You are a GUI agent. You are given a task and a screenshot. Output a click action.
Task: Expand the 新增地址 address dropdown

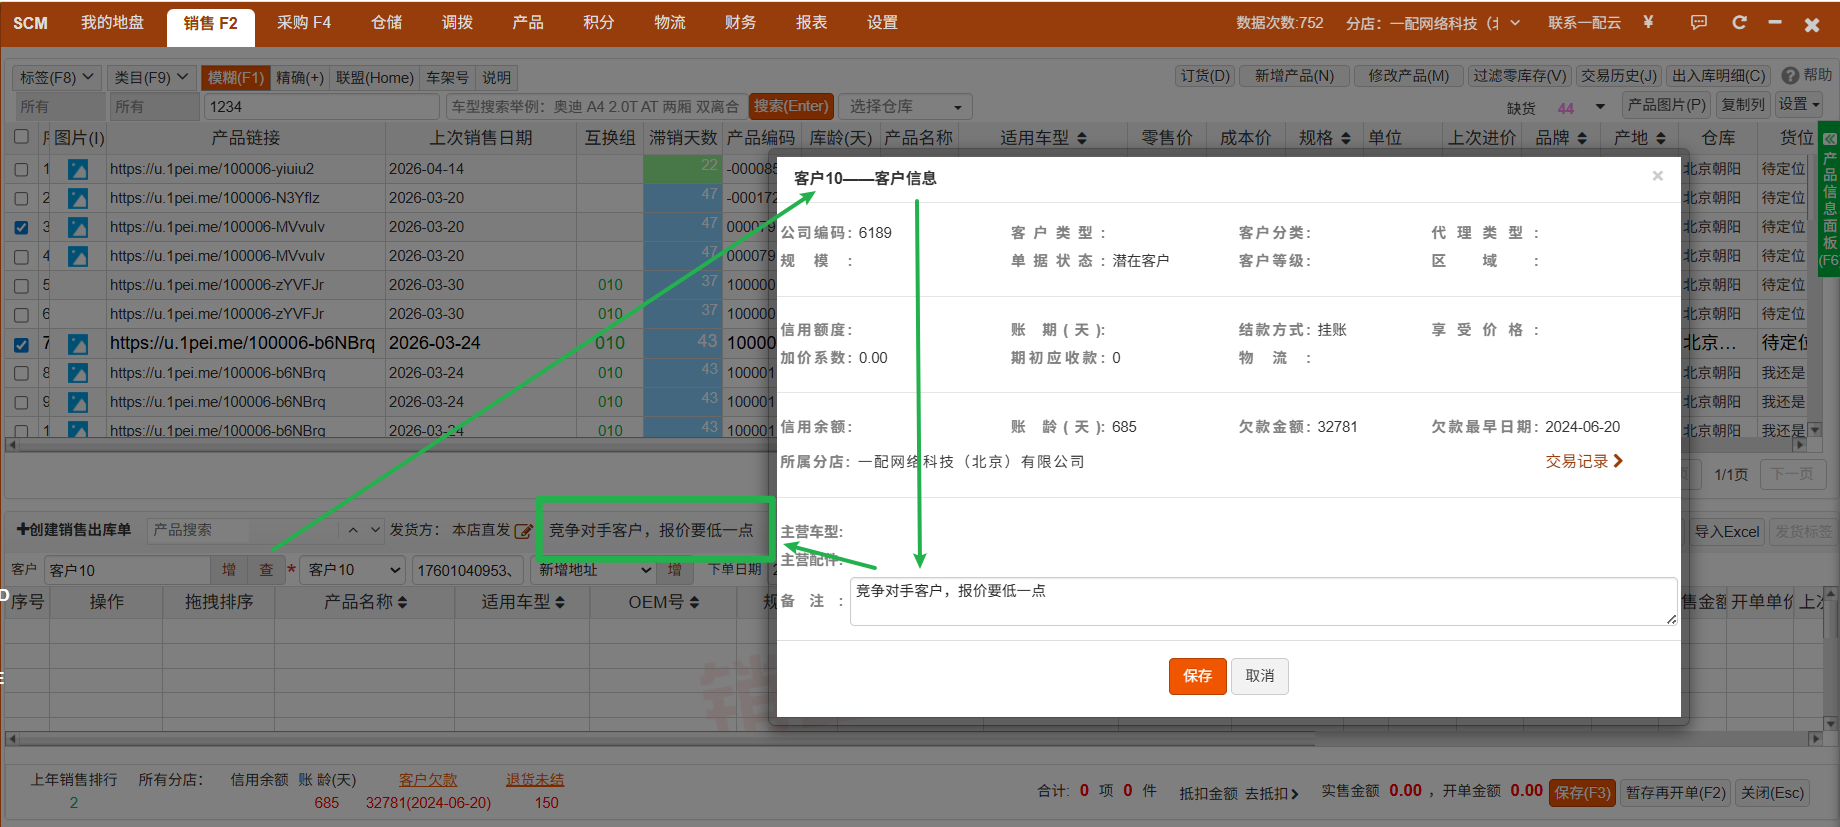pos(594,570)
